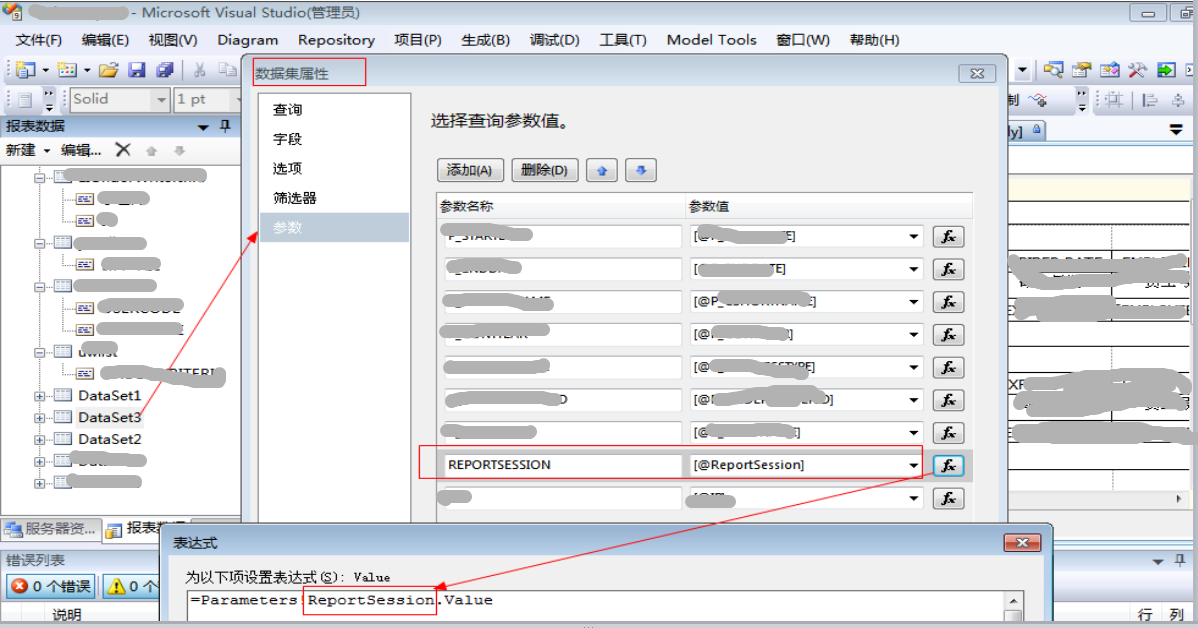The height and width of the screenshot is (628, 1198).
Task: Open the 帮助(H) menu
Action: (x=874, y=40)
